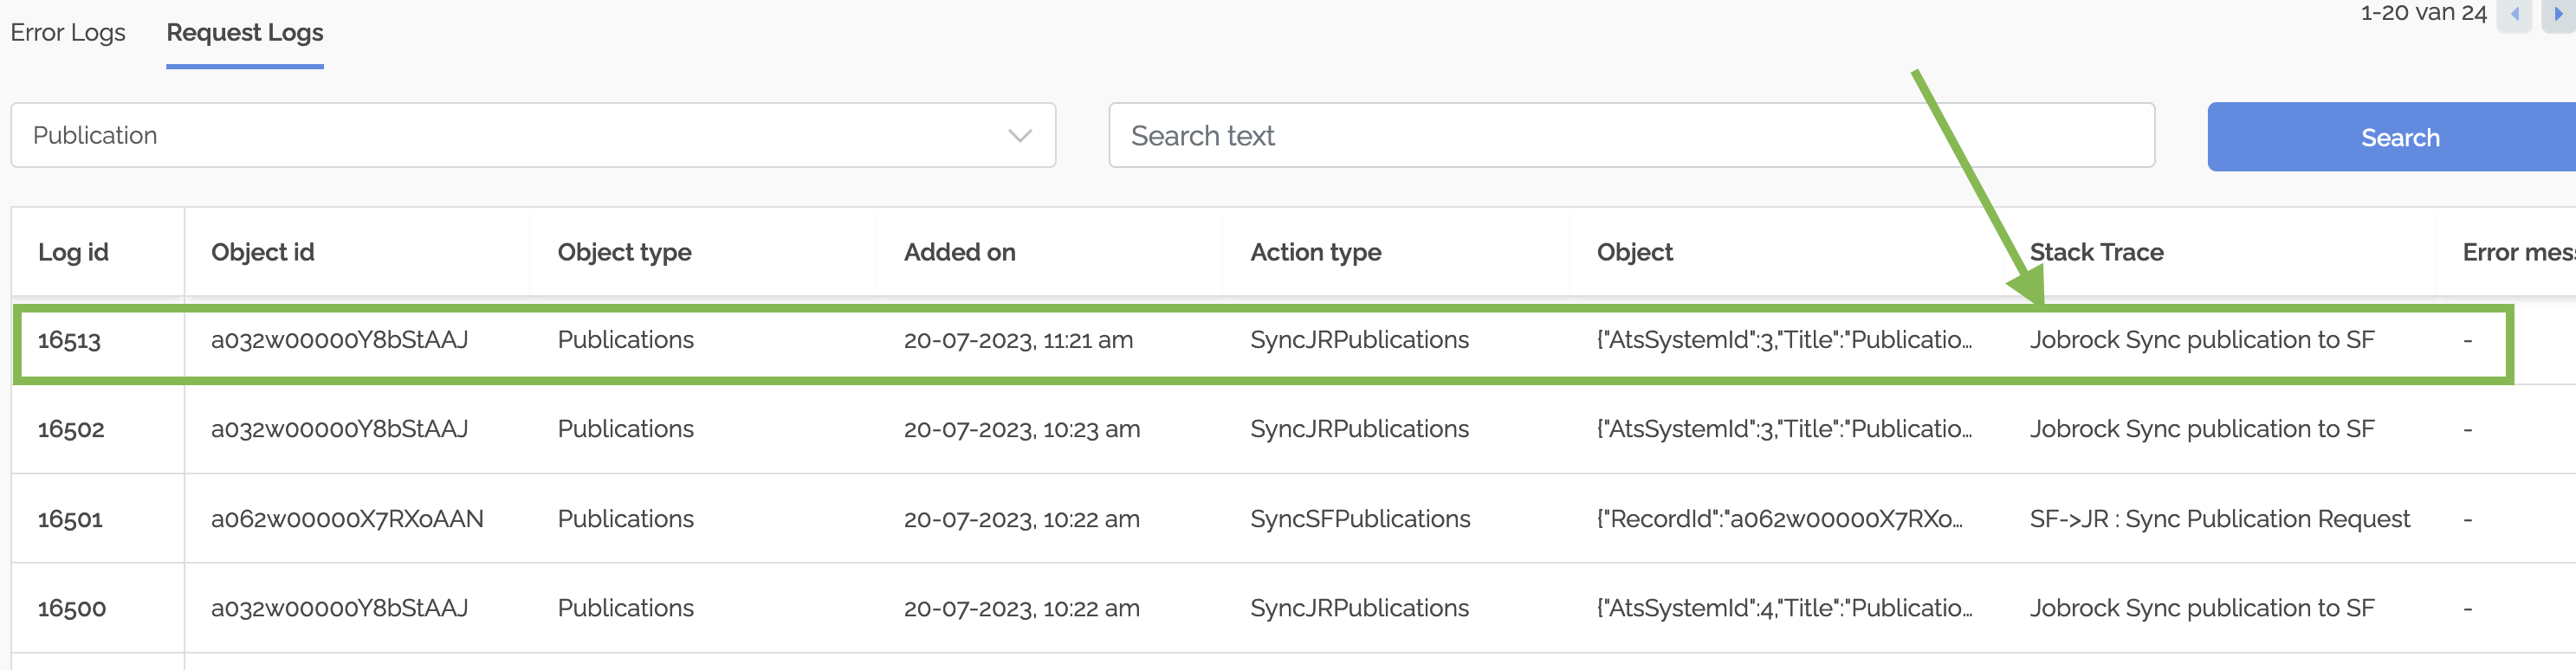
Task: Click the Added on column header
Action: tap(959, 253)
